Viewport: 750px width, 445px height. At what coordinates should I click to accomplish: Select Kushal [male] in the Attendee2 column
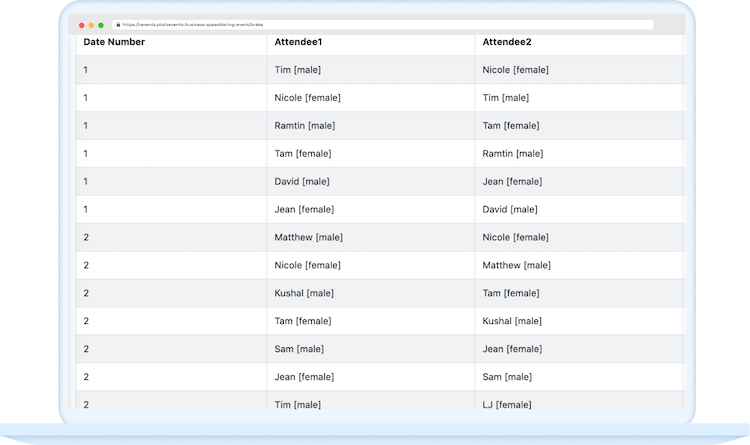(512, 321)
